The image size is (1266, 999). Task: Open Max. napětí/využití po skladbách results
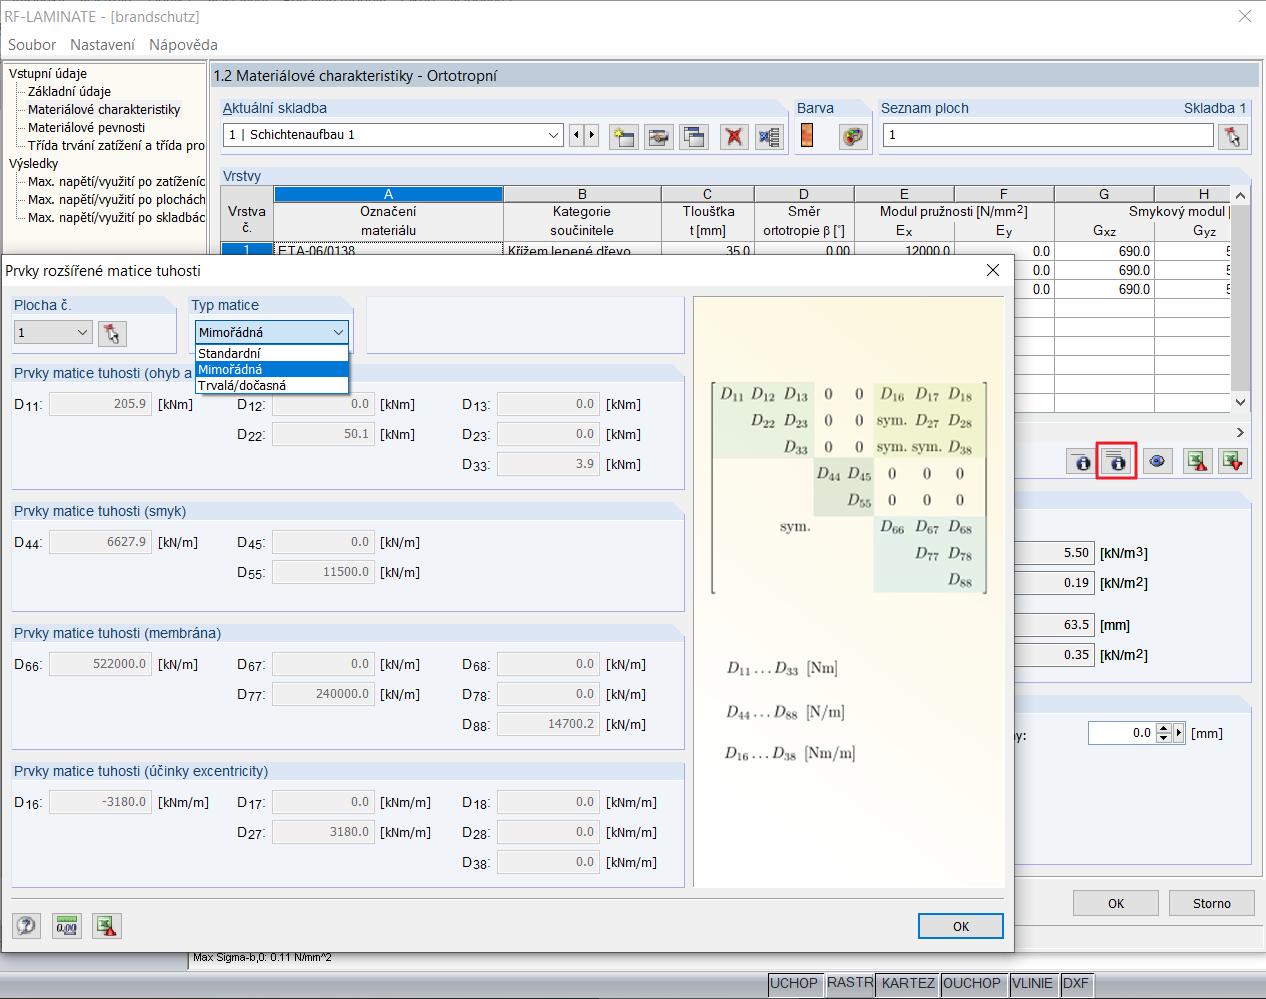[116, 217]
